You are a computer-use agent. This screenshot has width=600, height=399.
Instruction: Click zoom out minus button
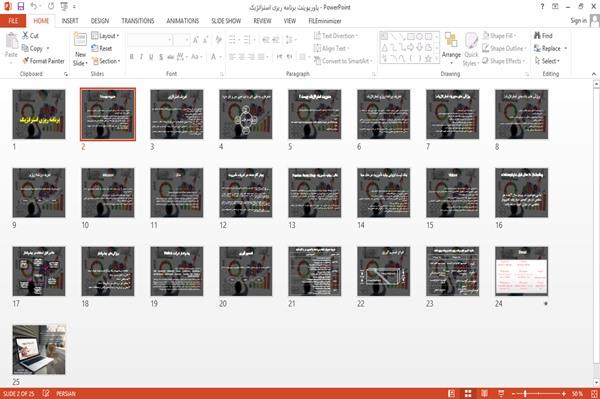(514, 394)
